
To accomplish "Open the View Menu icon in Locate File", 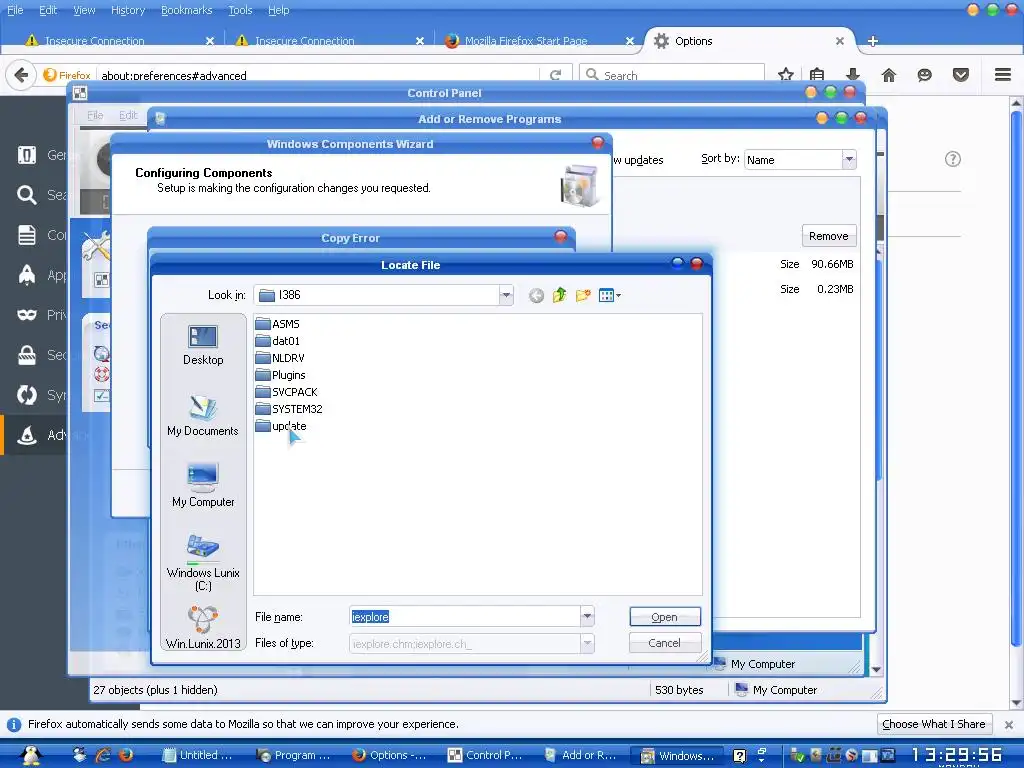I will pos(609,295).
